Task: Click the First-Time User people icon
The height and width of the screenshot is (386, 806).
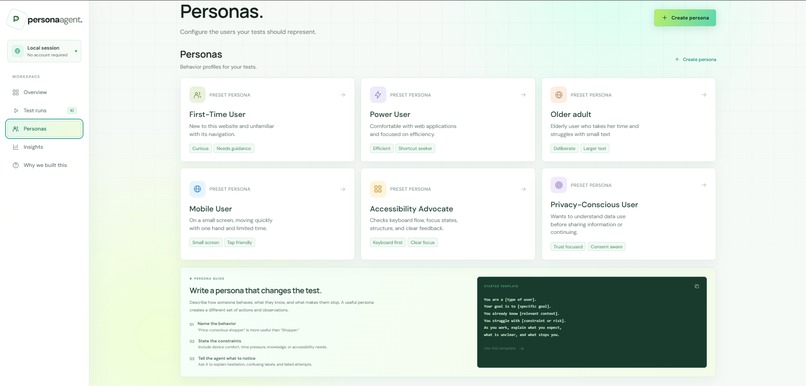Action: [x=197, y=95]
